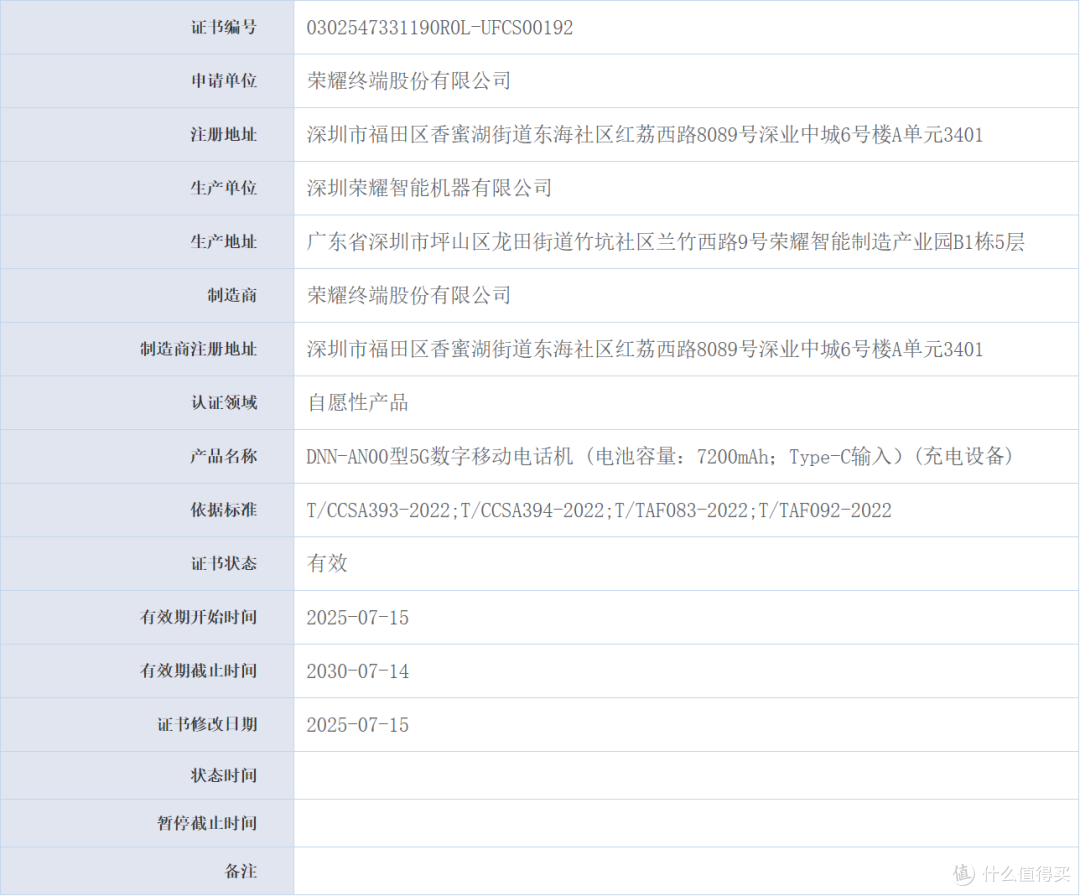Click the 申请单位 label cell
The height and width of the screenshot is (896, 1080).
(147, 81)
